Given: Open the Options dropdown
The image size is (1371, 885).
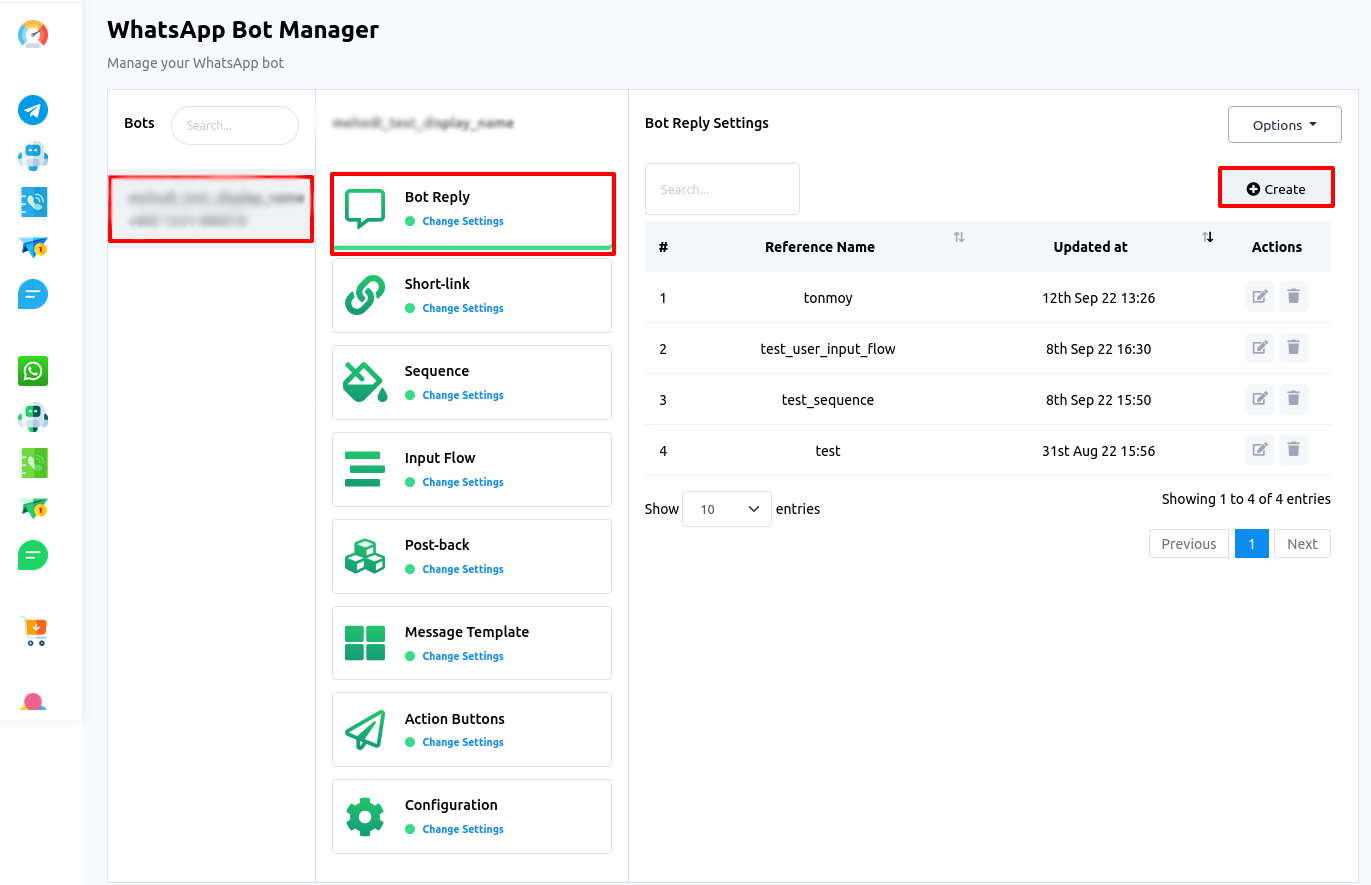Looking at the screenshot, I should [x=1285, y=125].
